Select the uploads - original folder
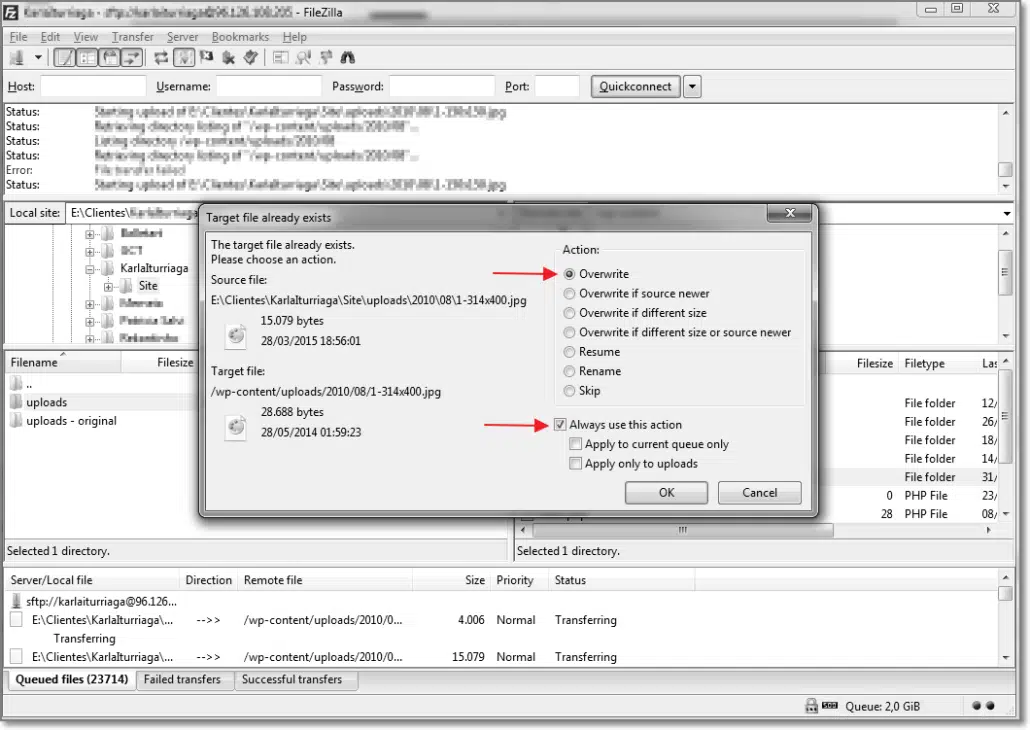 click(71, 421)
